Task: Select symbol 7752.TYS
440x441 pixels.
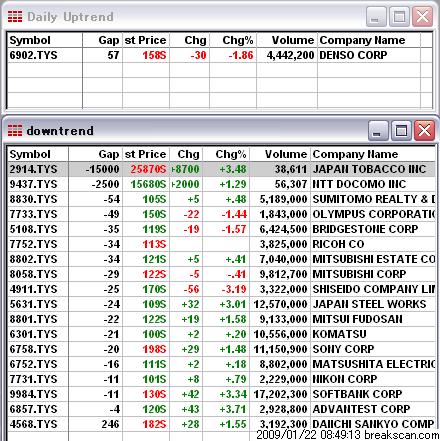Action: [x=33, y=244]
